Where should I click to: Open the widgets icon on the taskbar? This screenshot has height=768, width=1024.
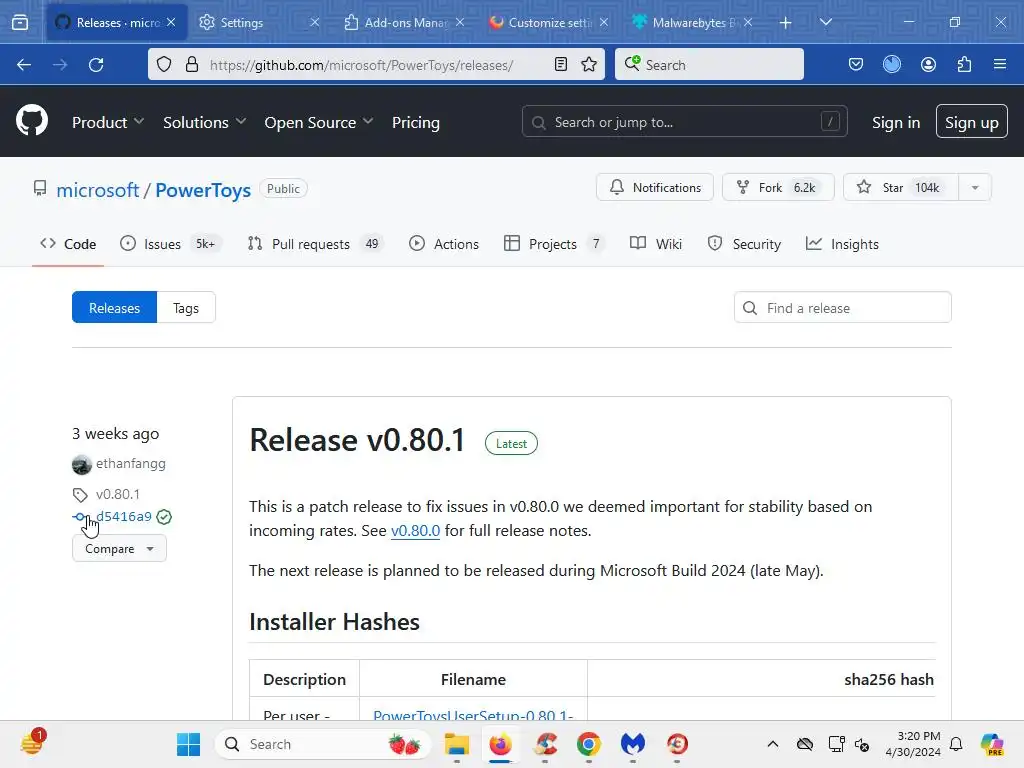(31, 743)
